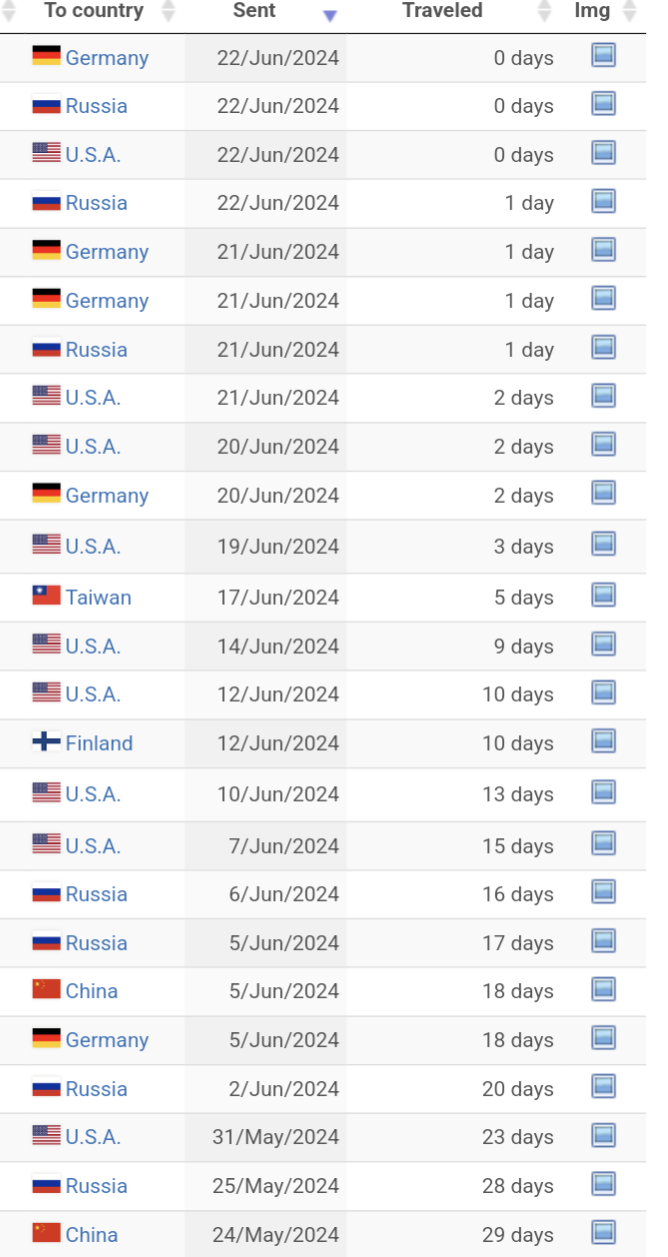
Task: Open image icon for Taiwan postcard row
Action: click(x=603, y=595)
